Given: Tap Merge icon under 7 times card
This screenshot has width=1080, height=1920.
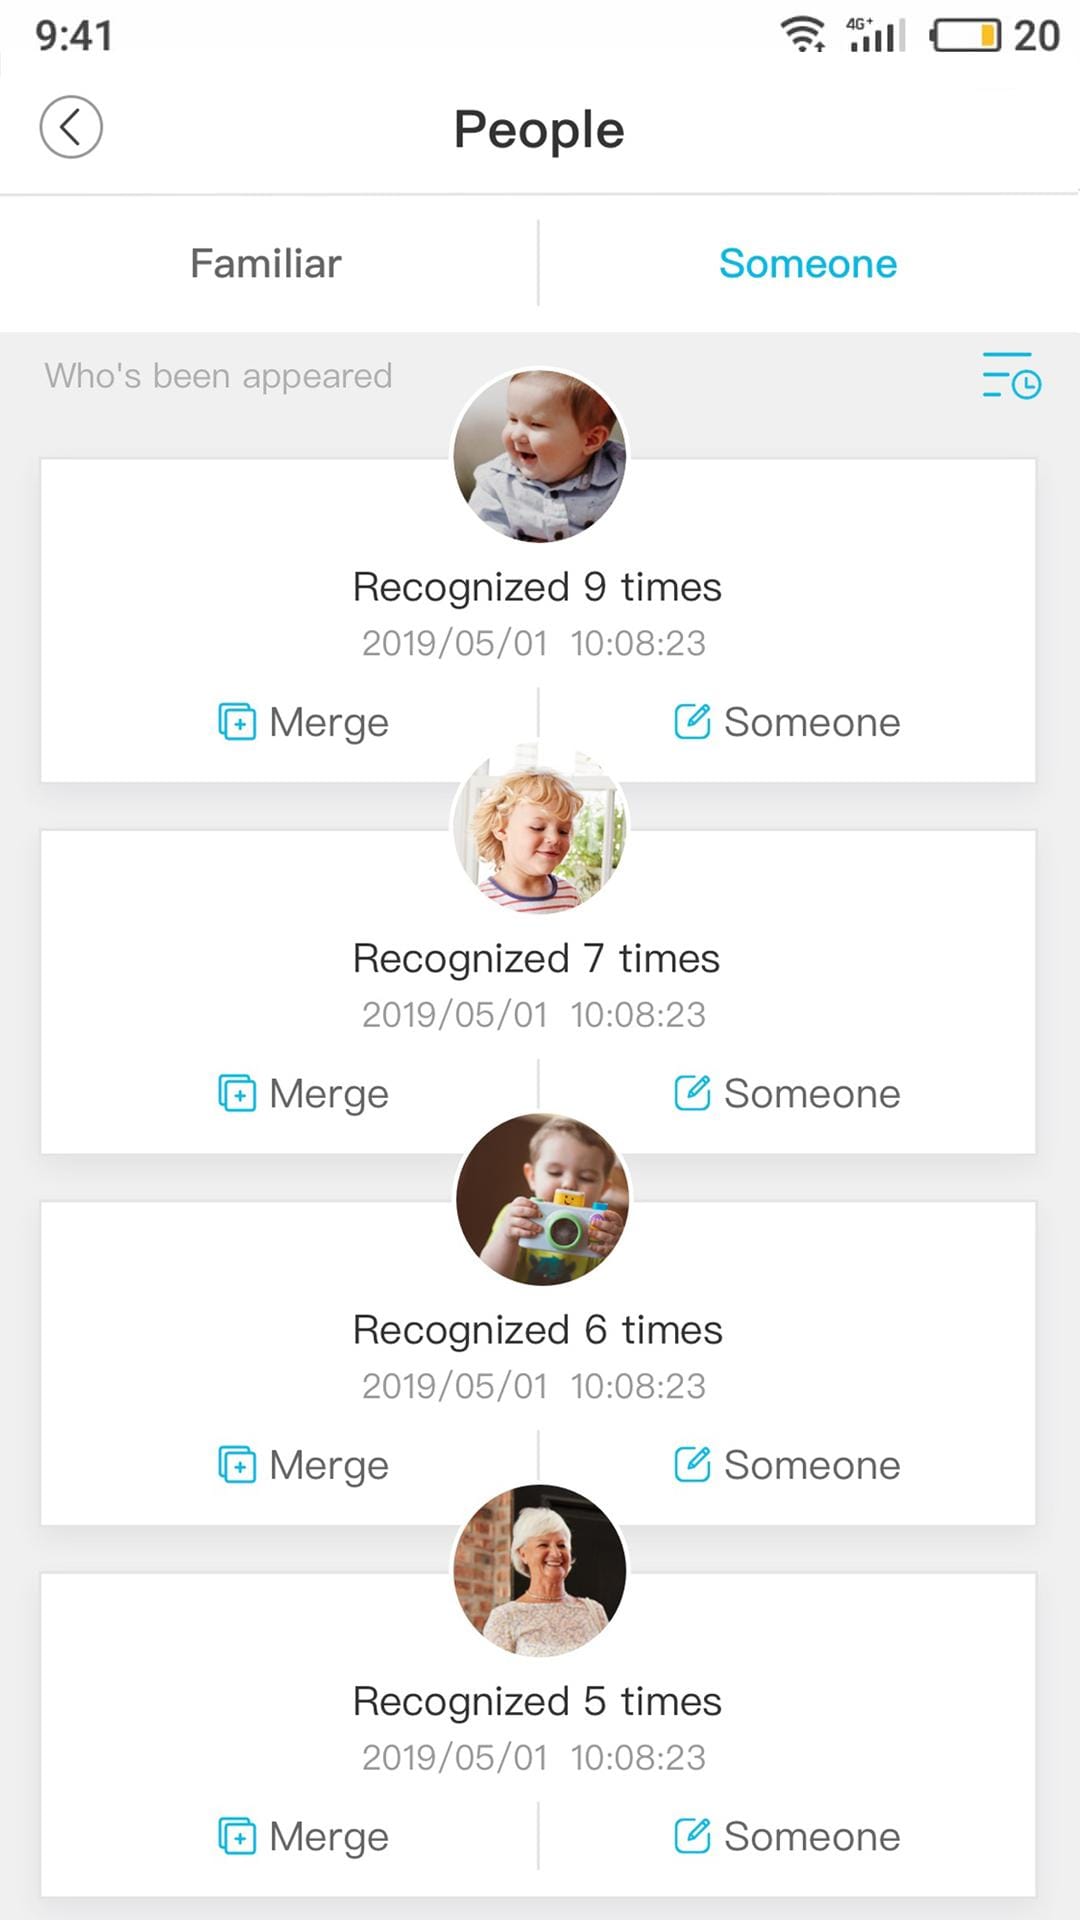Looking at the screenshot, I should tap(237, 1093).
